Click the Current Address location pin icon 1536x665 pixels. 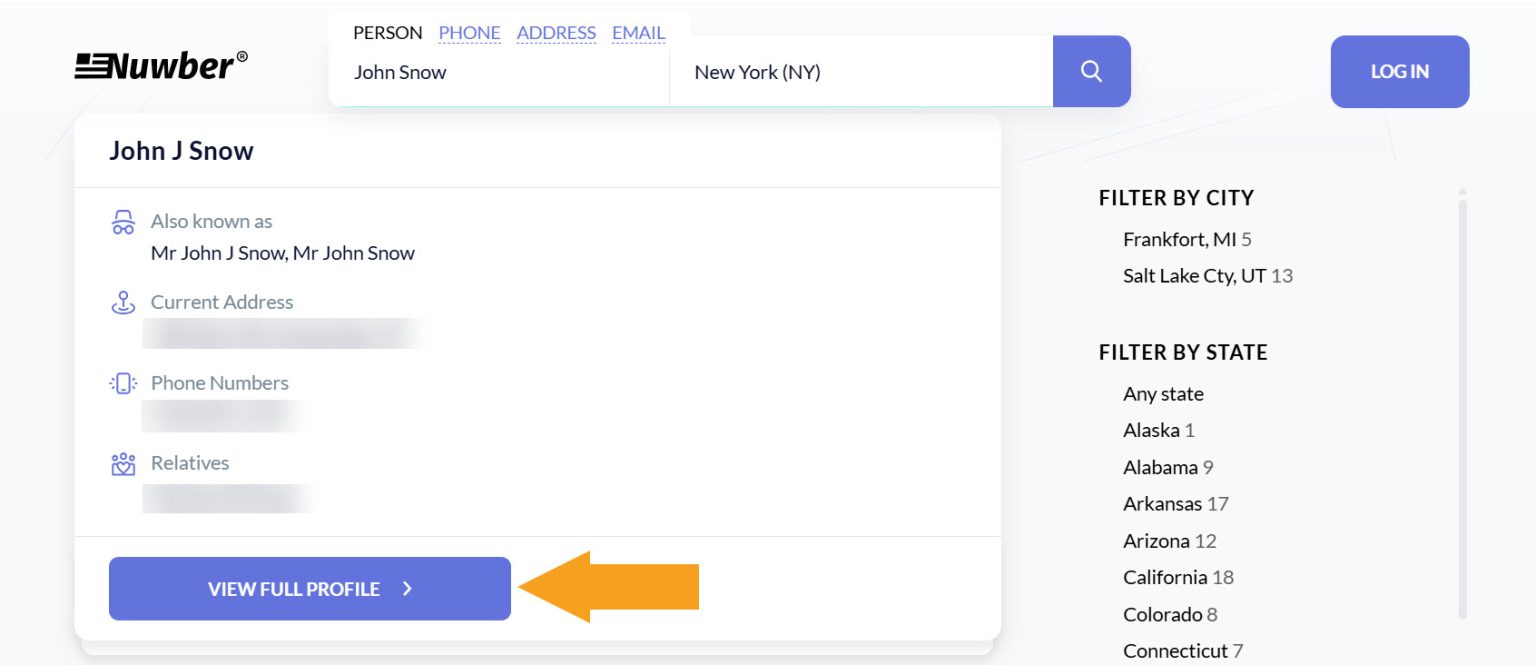[122, 301]
